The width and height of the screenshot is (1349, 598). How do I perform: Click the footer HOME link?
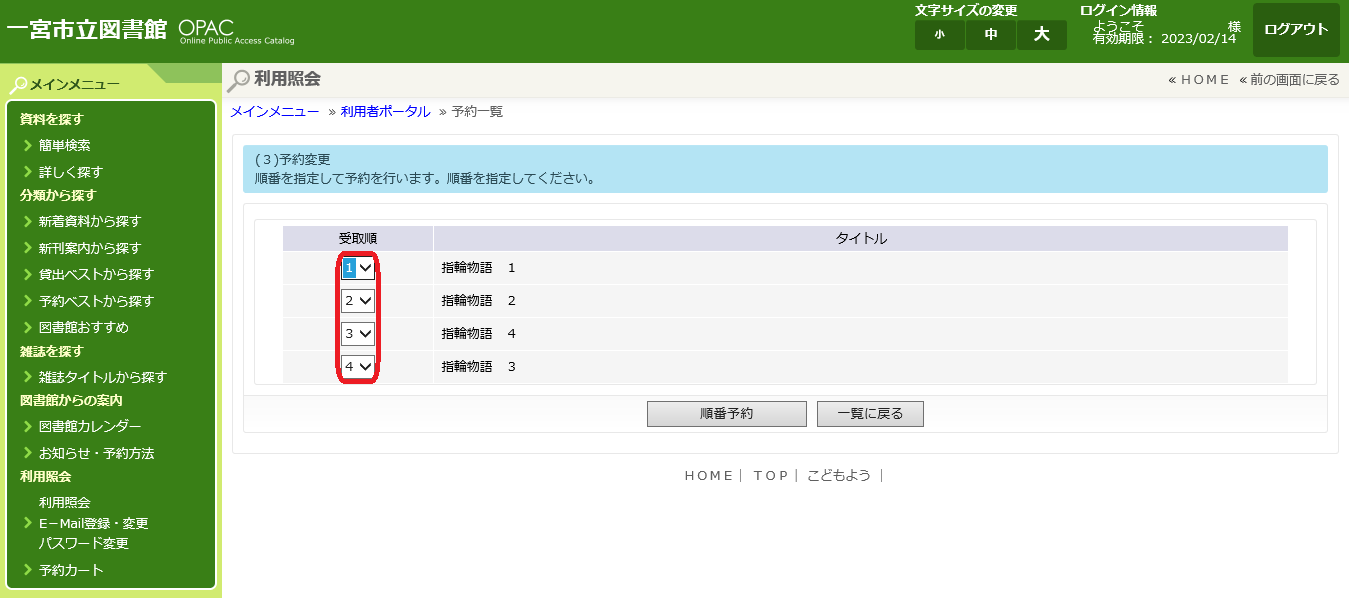pyautogui.click(x=709, y=476)
